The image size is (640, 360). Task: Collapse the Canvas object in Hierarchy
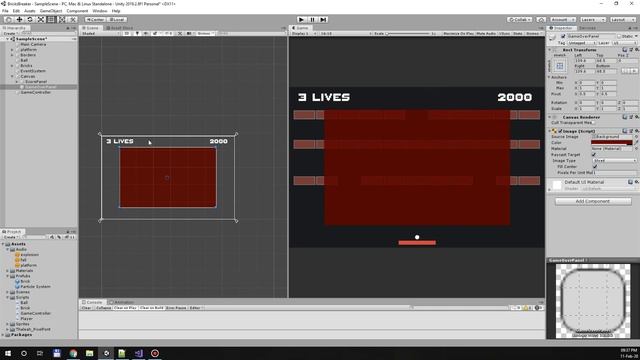coord(12,76)
